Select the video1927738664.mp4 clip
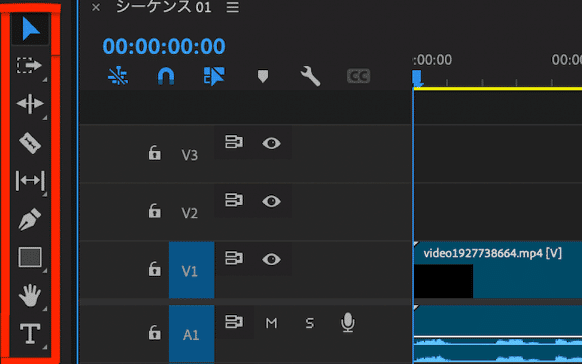The image size is (582, 364). pyautogui.click(x=498, y=270)
